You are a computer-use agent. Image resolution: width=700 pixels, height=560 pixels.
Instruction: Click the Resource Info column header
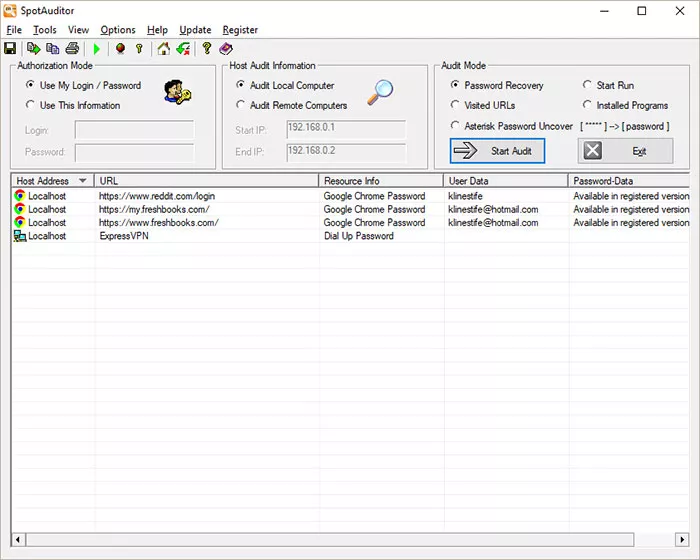[x=381, y=181]
